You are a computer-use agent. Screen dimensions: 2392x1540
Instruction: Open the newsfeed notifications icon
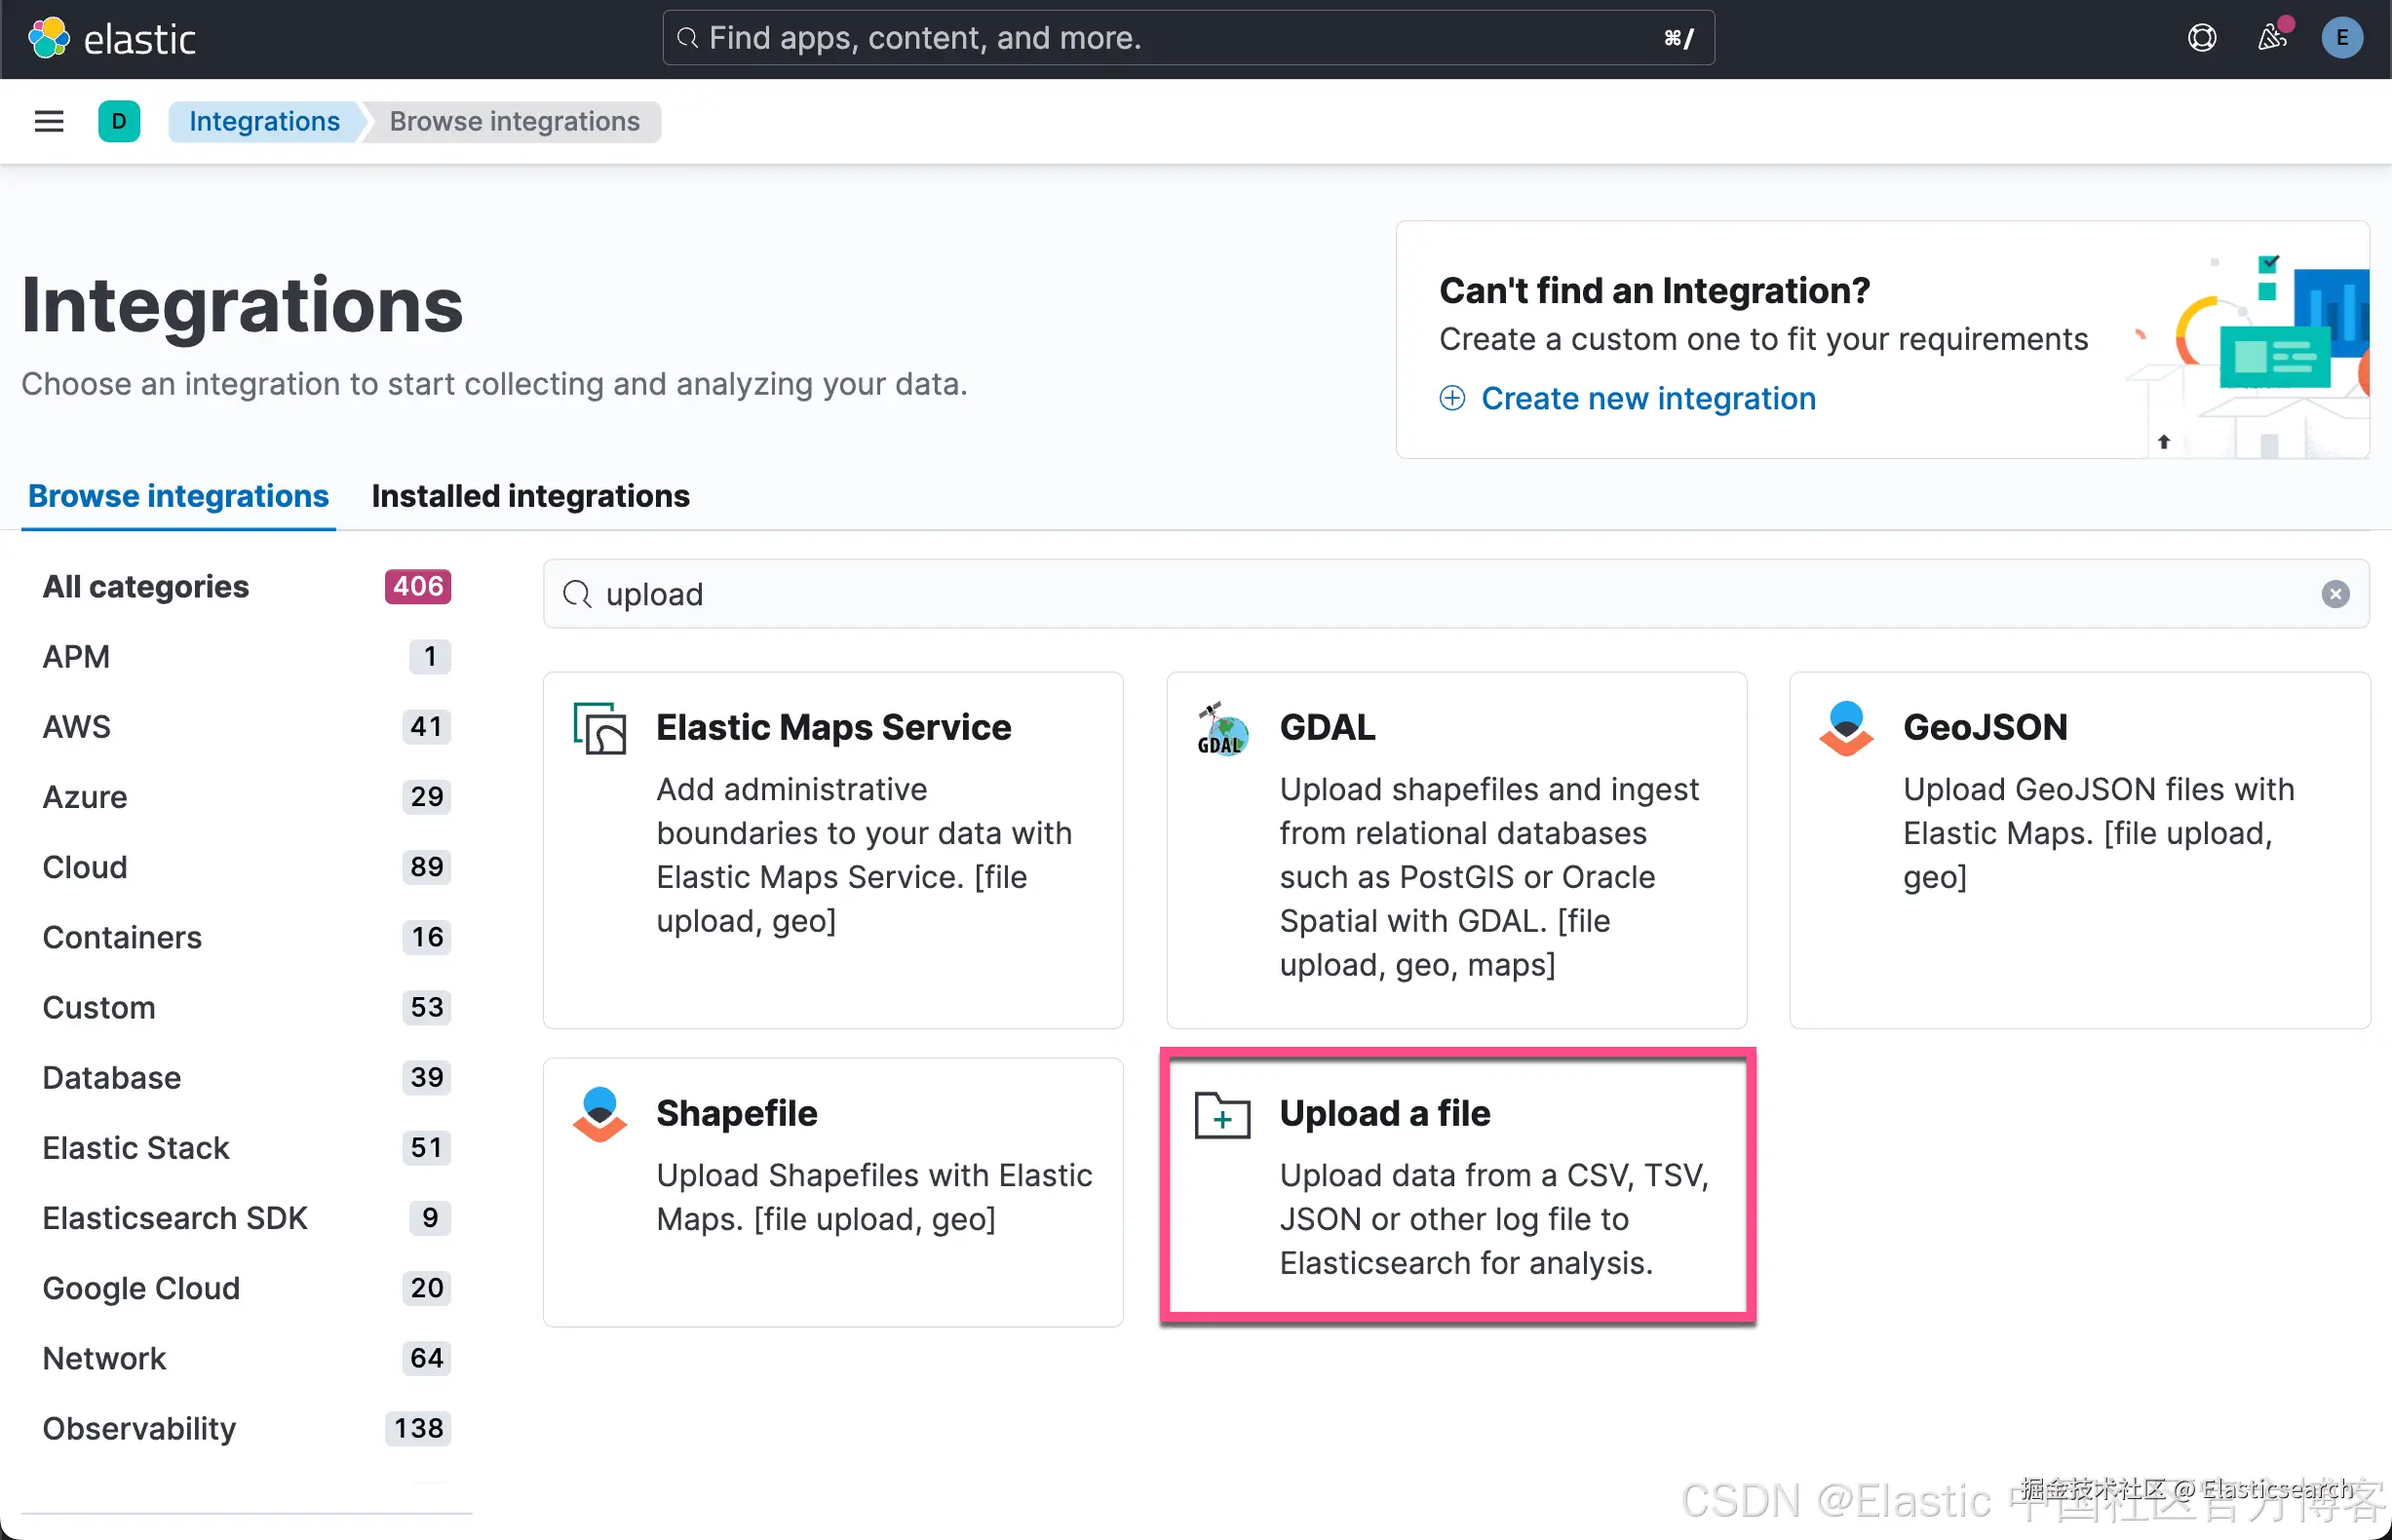(x=2271, y=38)
